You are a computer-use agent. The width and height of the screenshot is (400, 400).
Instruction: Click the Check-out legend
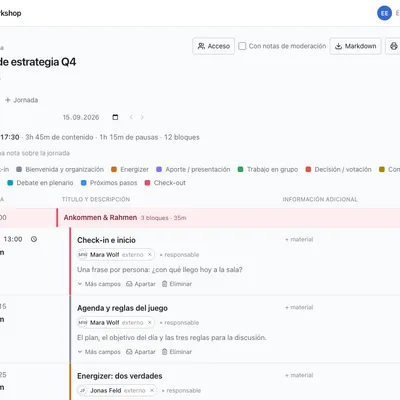click(x=165, y=183)
